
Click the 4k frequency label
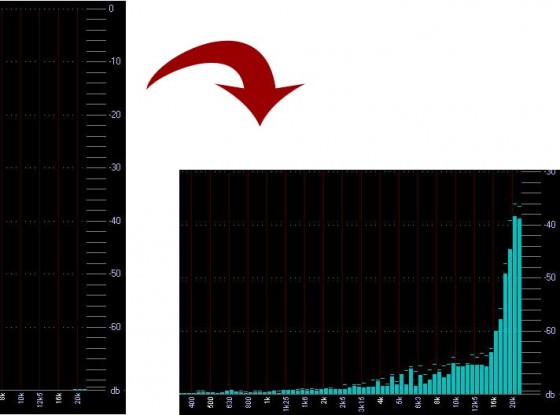pos(380,401)
